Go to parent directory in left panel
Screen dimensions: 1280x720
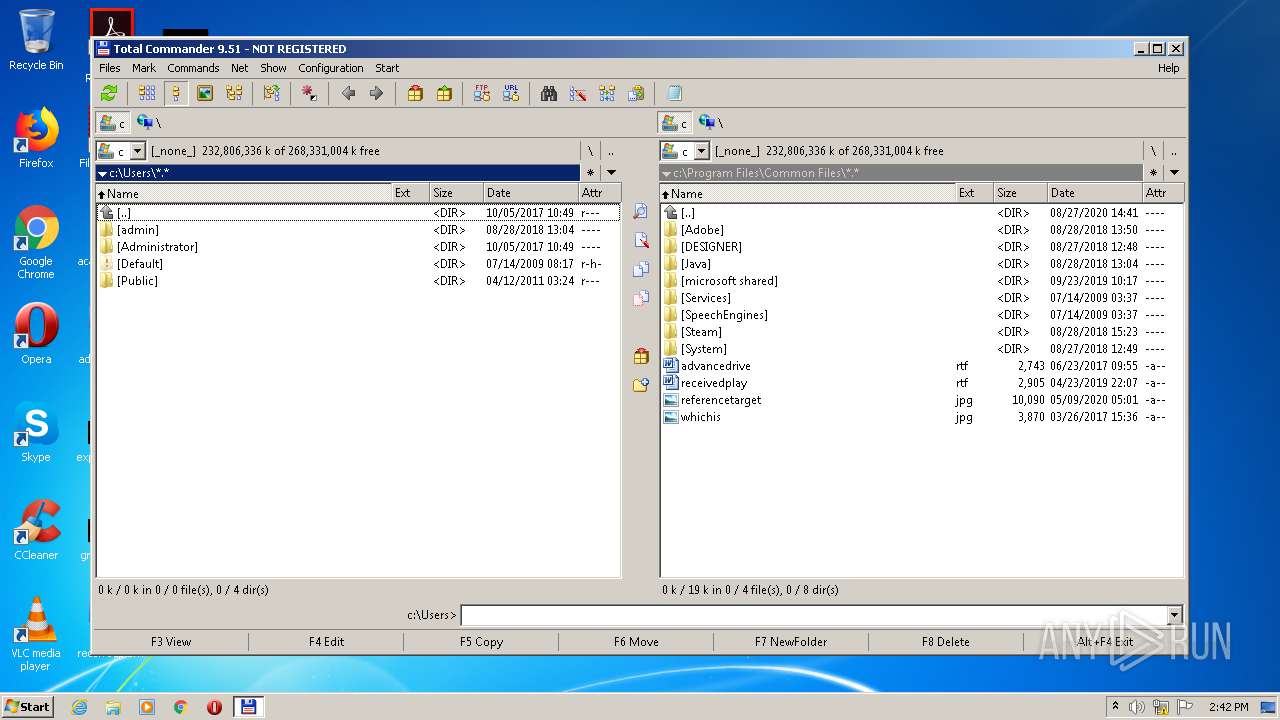611,152
